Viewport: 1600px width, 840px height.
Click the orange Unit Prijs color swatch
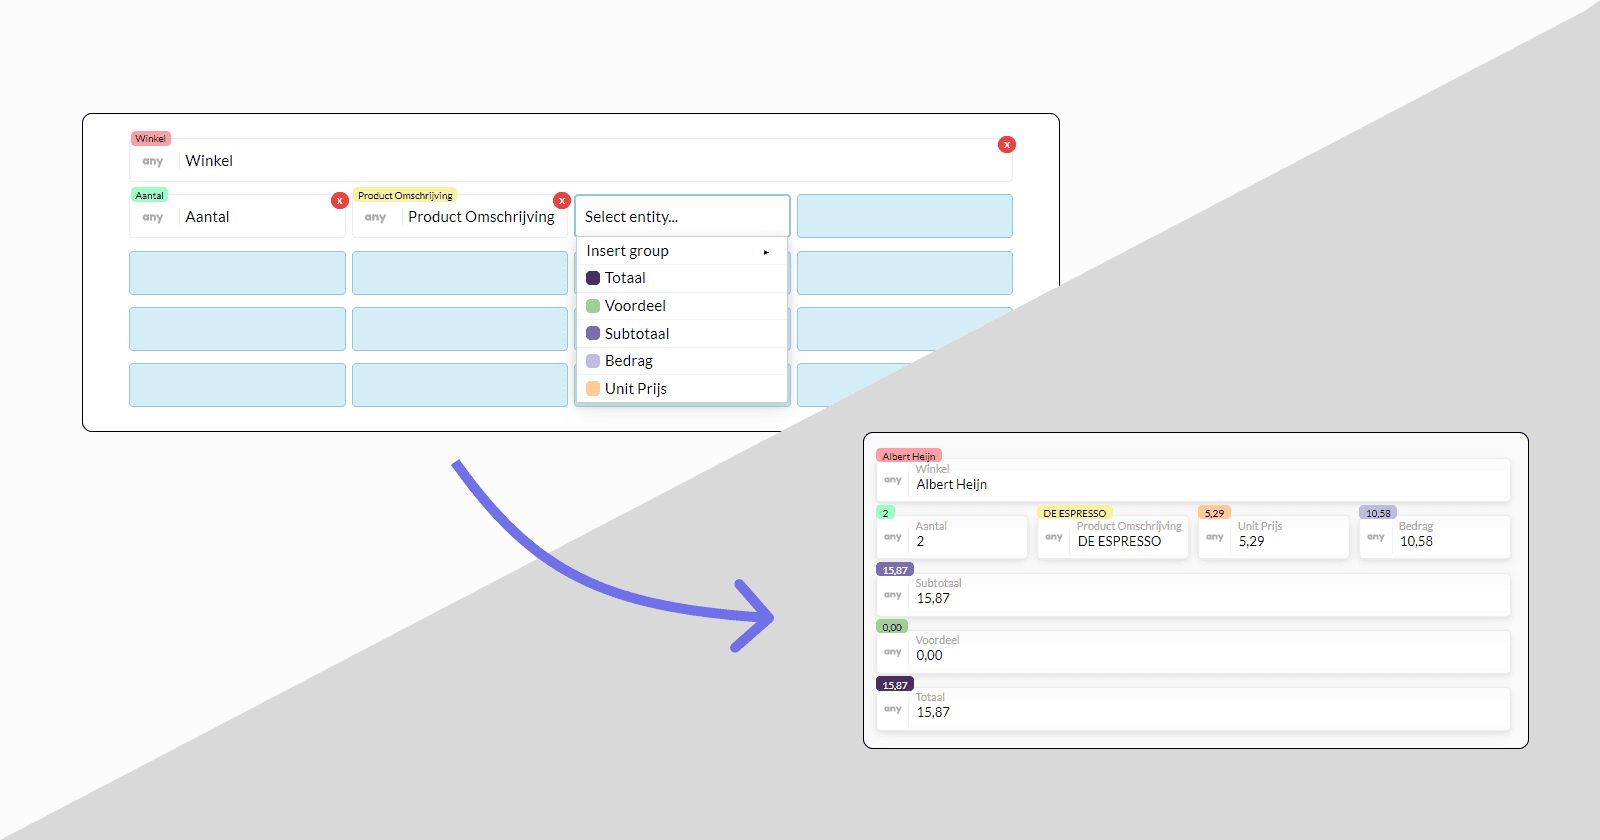tap(593, 389)
